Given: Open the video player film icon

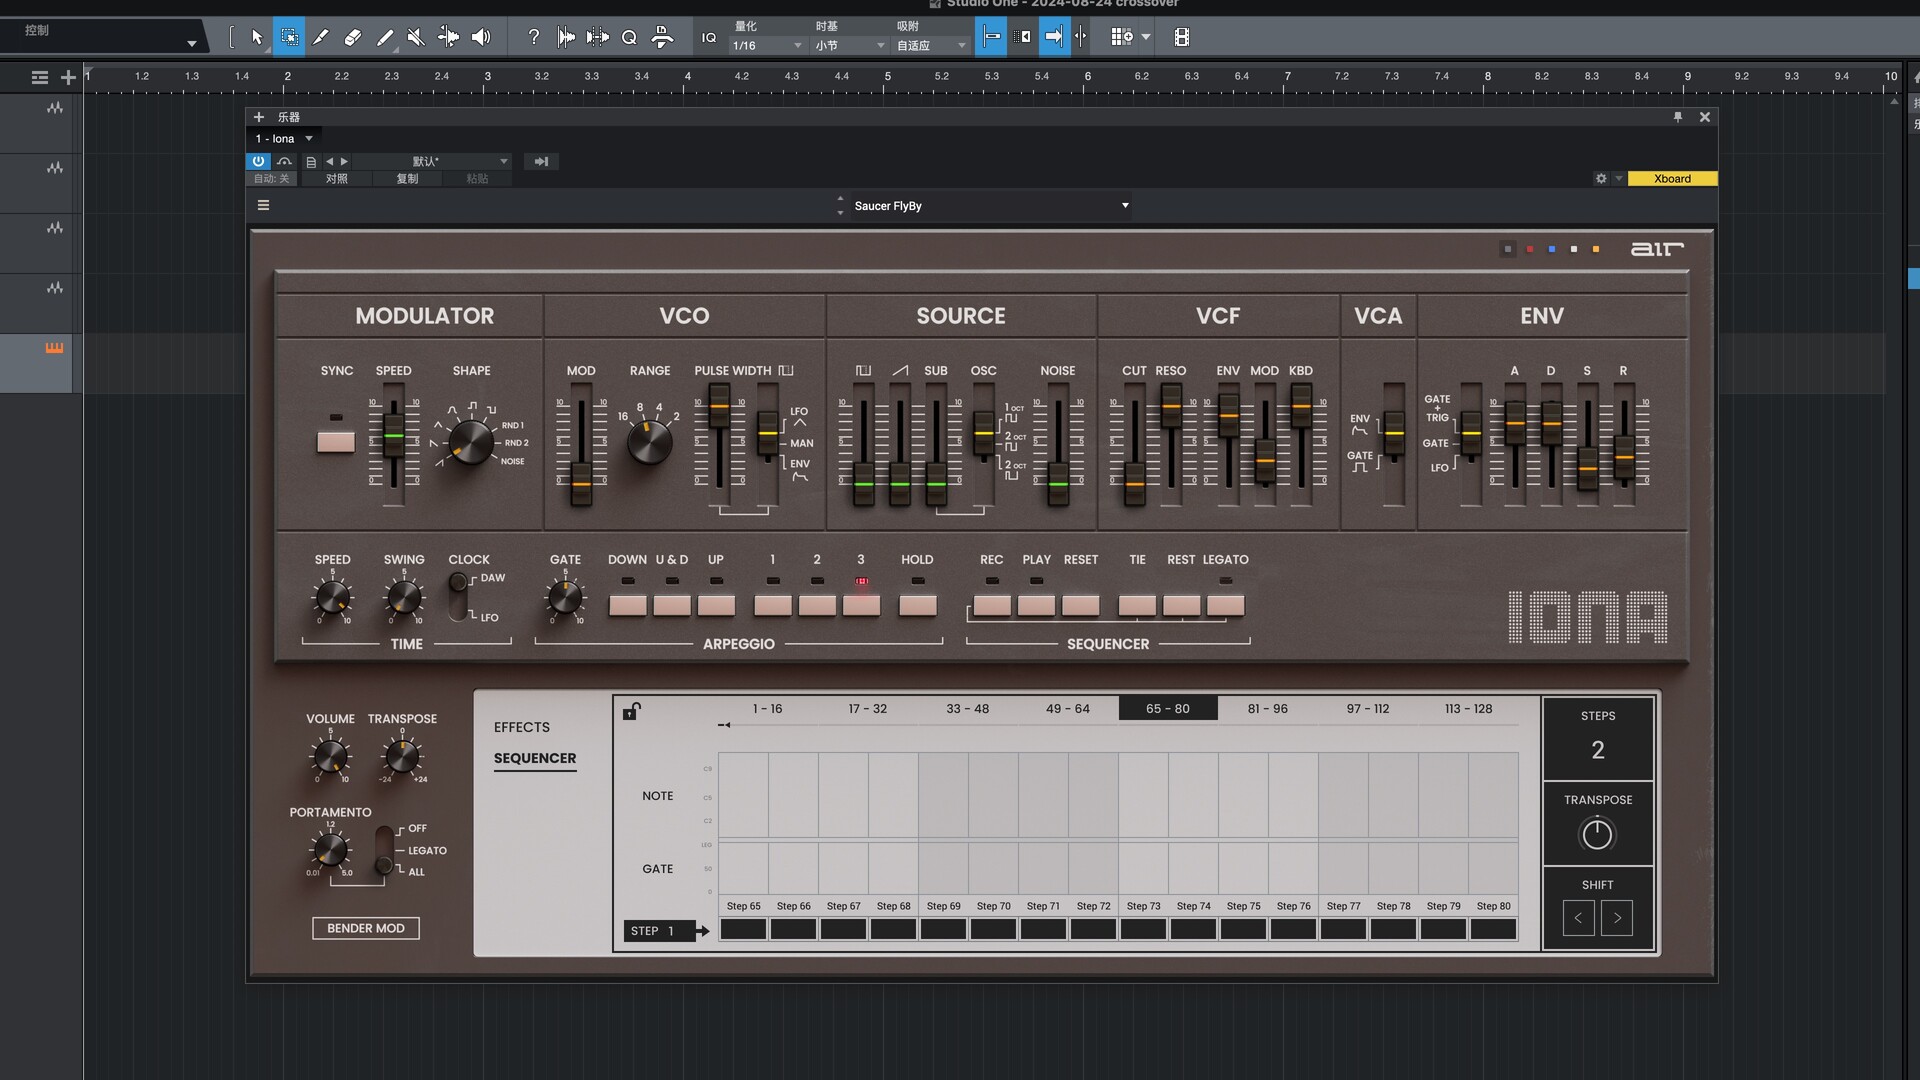Looking at the screenshot, I should (1181, 37).
